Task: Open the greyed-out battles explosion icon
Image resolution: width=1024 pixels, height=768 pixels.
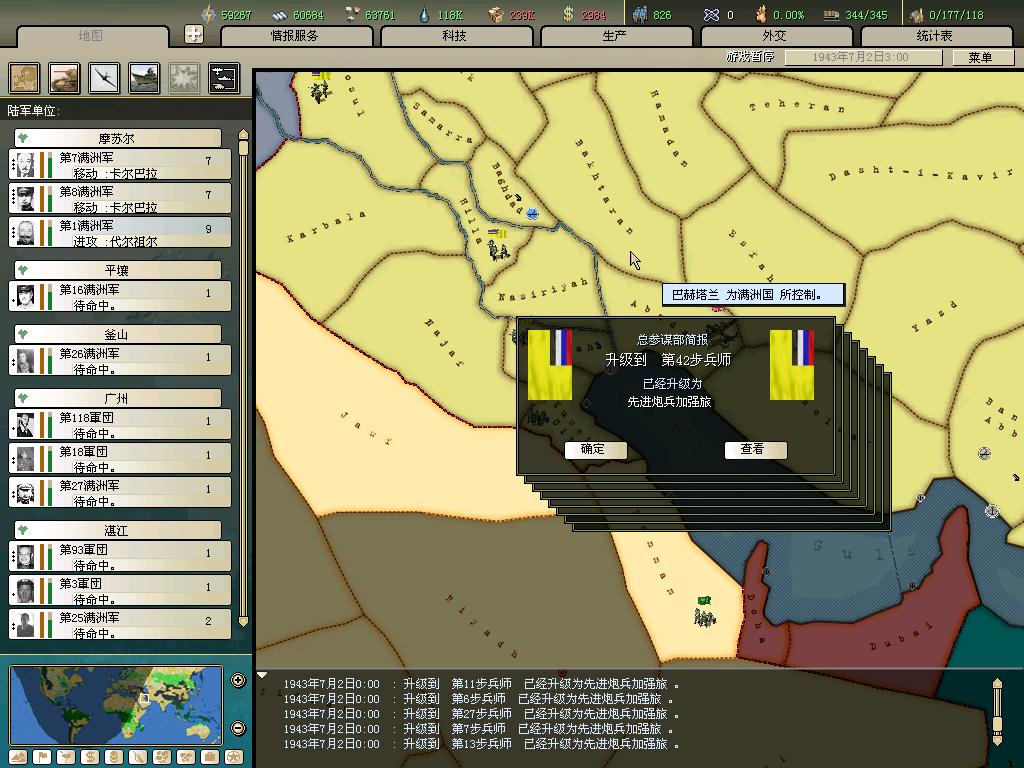Action: 184,78
